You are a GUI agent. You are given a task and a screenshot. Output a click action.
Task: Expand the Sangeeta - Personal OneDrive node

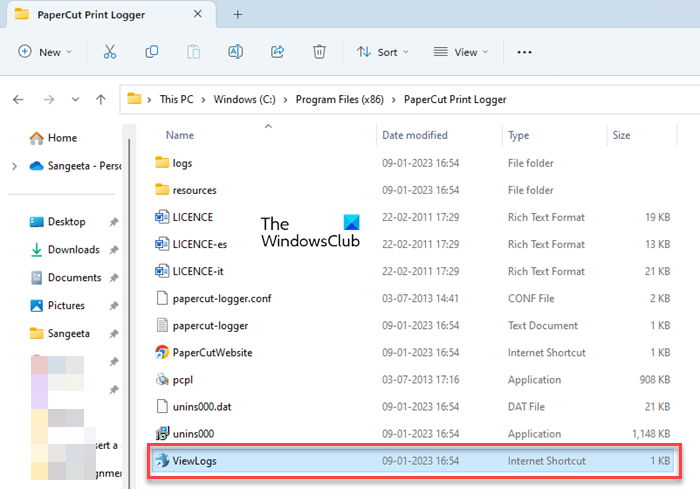(x=14, y=166)
